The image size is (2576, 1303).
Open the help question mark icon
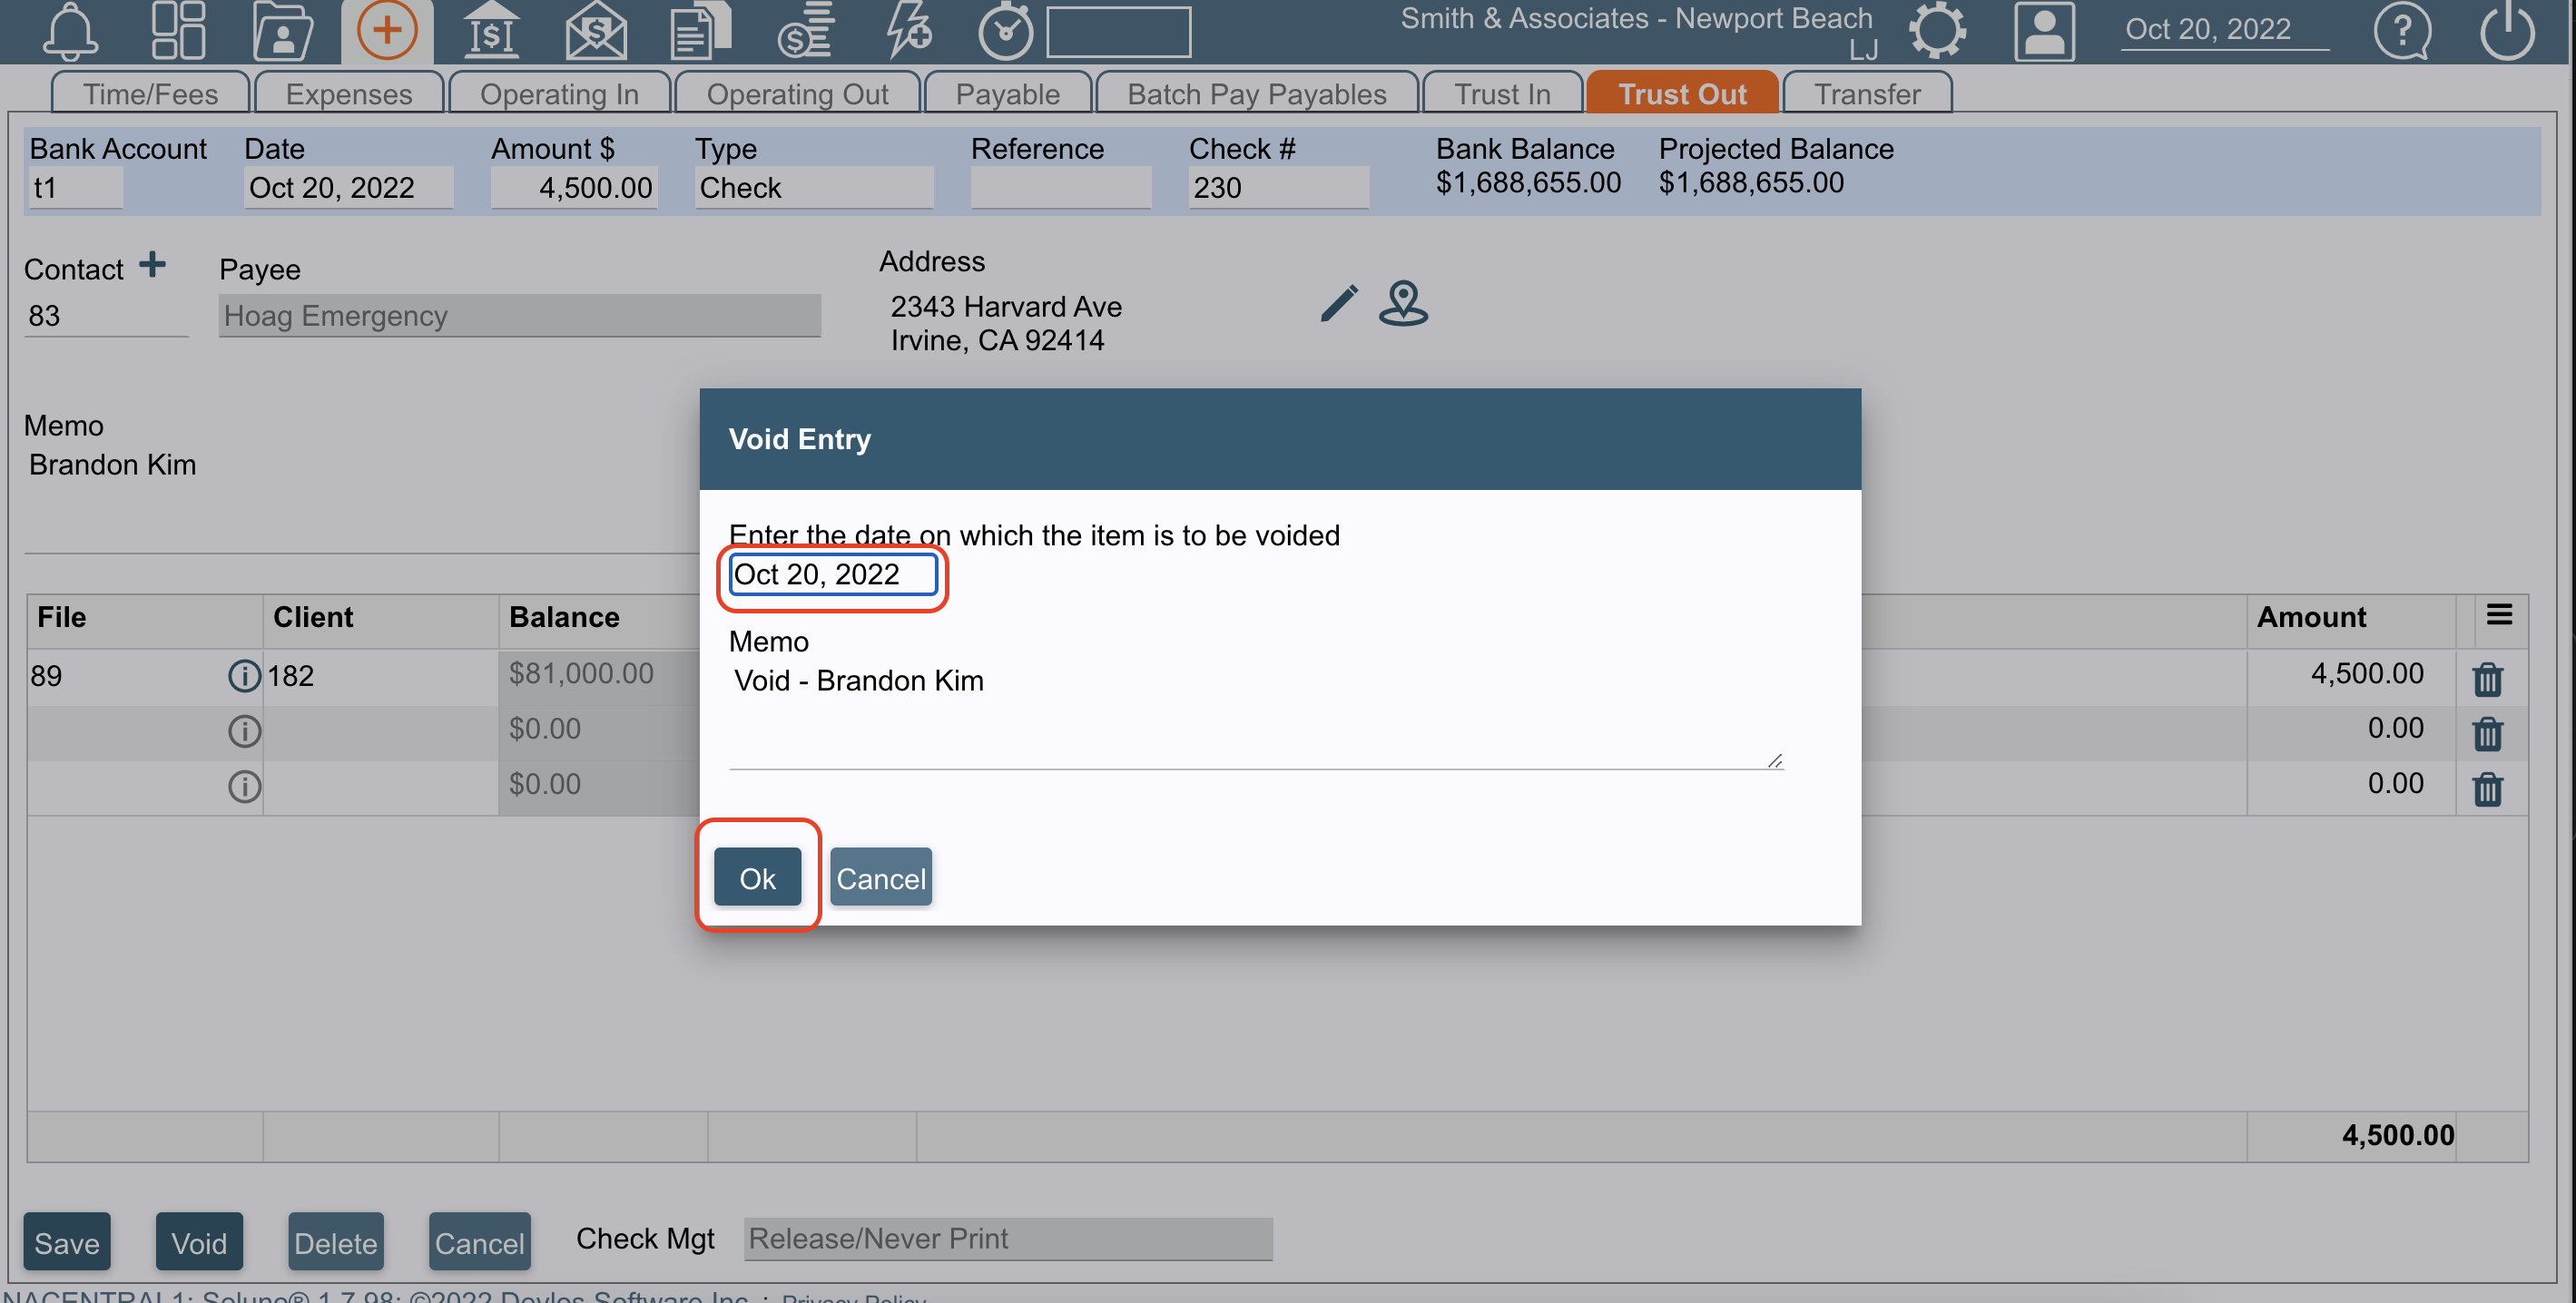[x=2402, y=30]
